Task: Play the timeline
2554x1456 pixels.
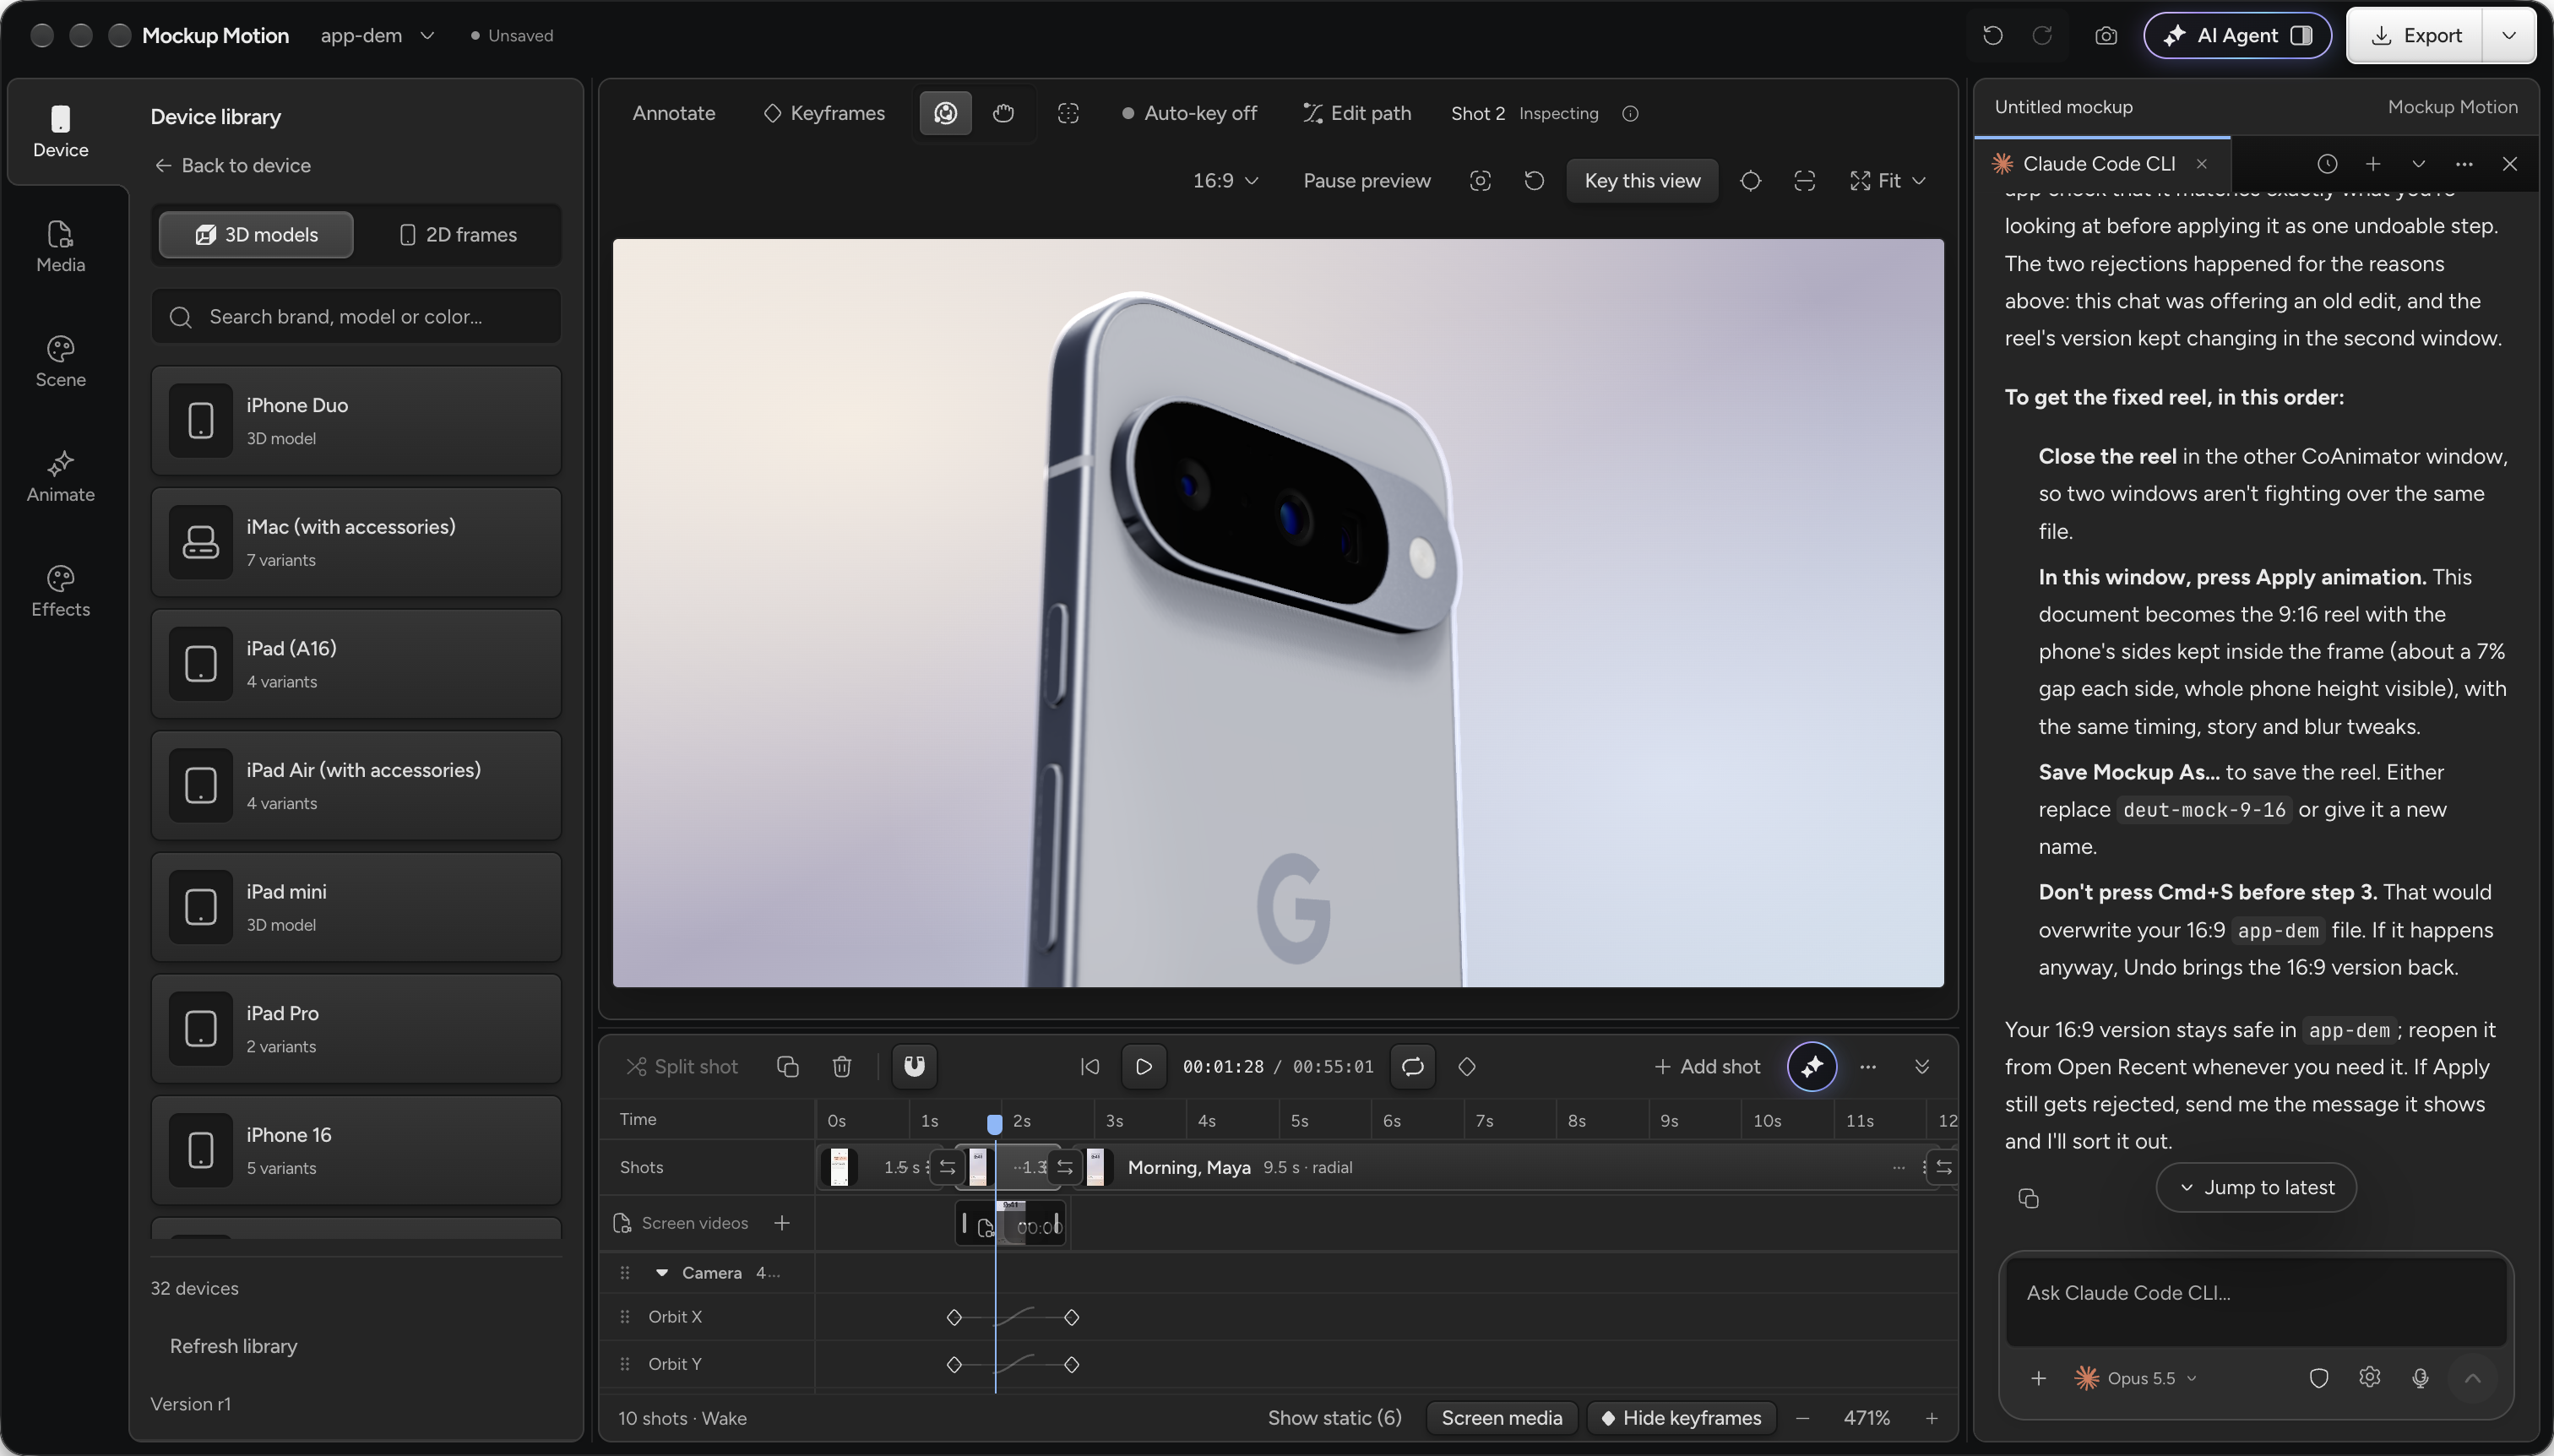Action: pos(1143,1067)
